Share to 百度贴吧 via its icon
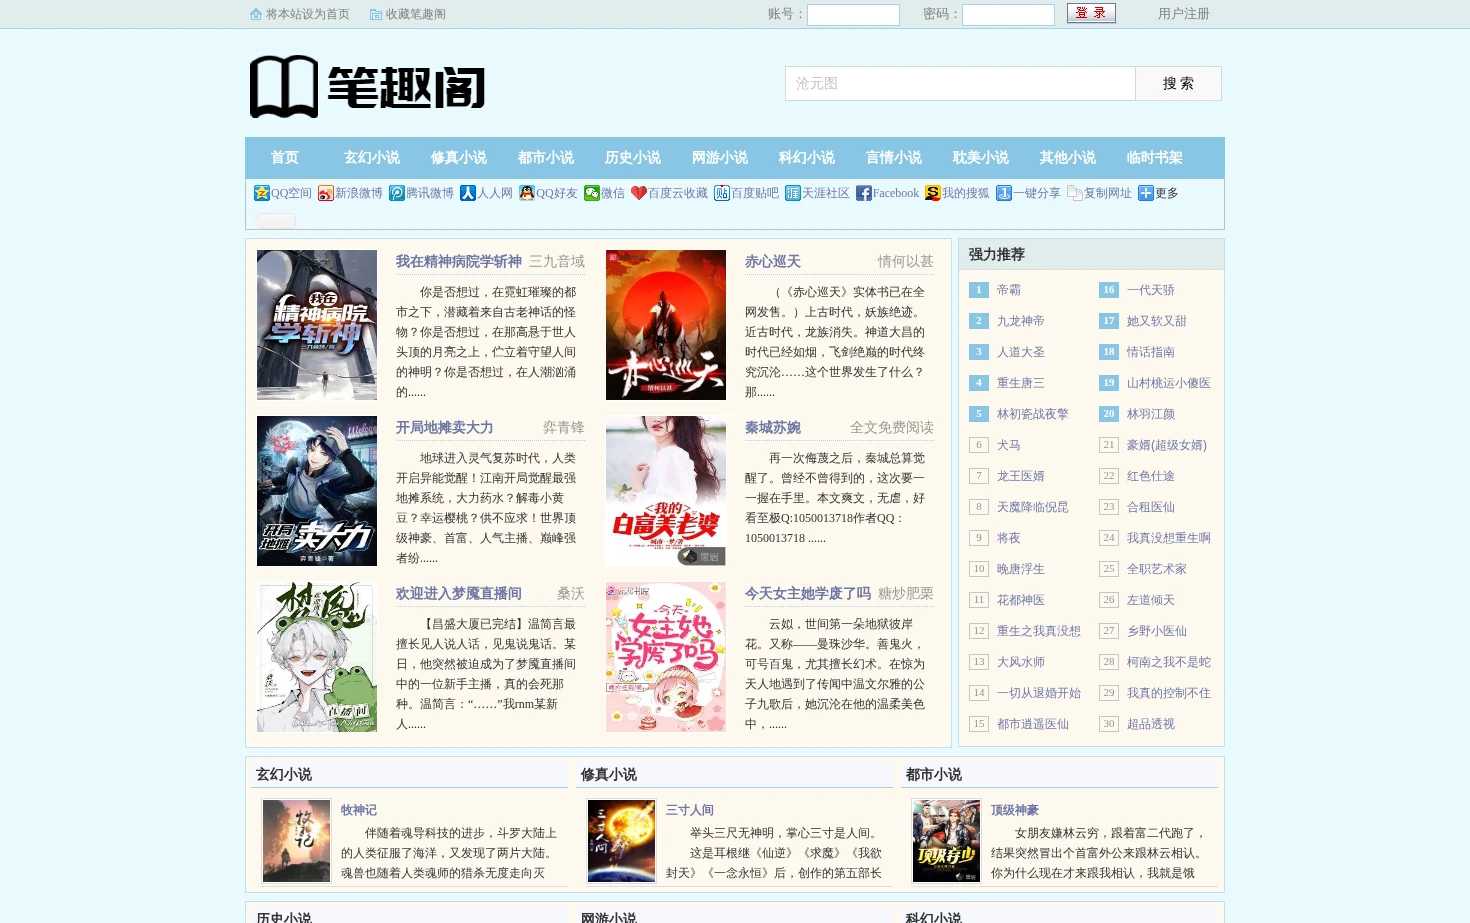 (x=722, y=193)
